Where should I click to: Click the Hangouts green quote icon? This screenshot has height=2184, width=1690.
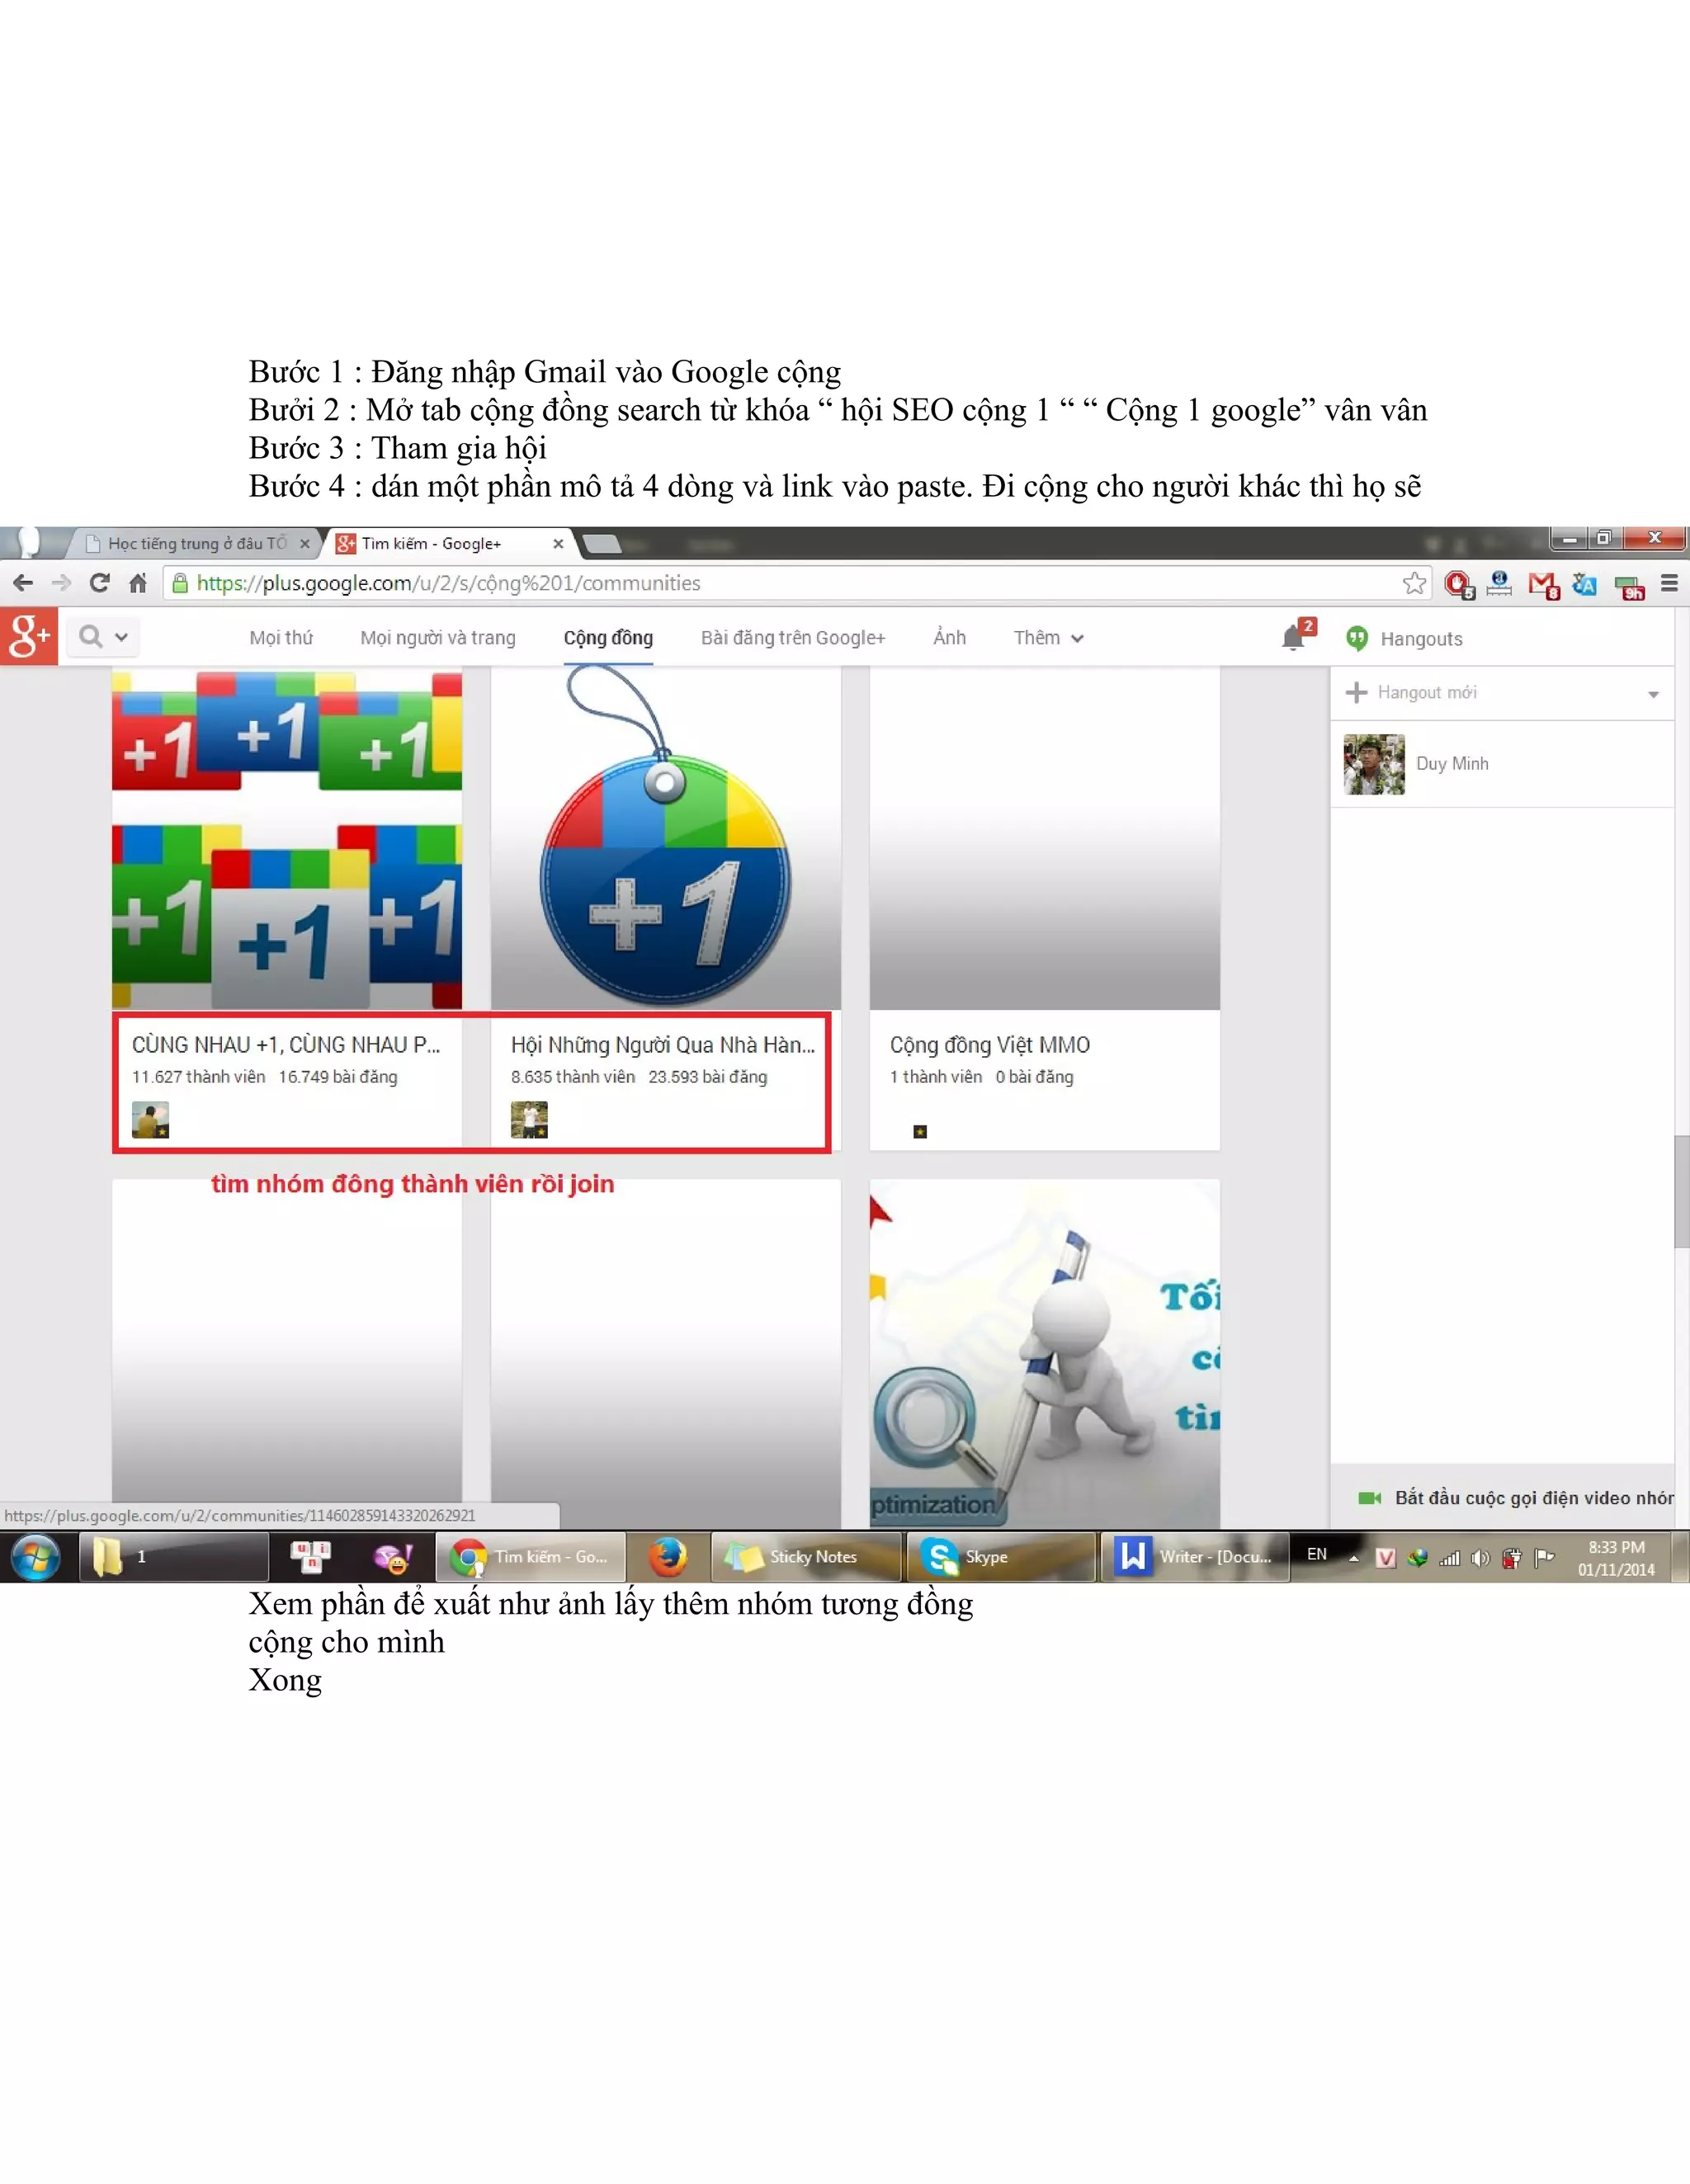click(x=1356, y=638)
